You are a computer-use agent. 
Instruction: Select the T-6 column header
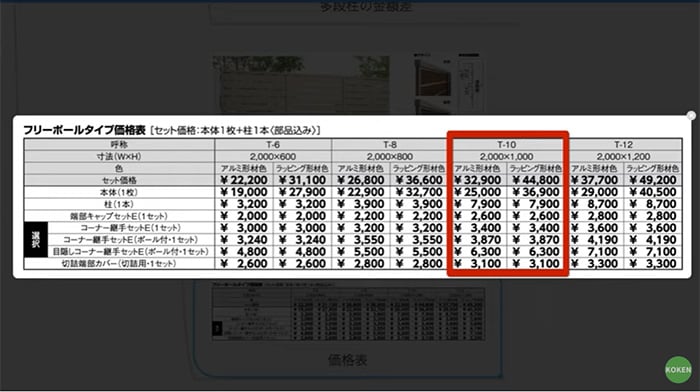click(x=273, y=145)
